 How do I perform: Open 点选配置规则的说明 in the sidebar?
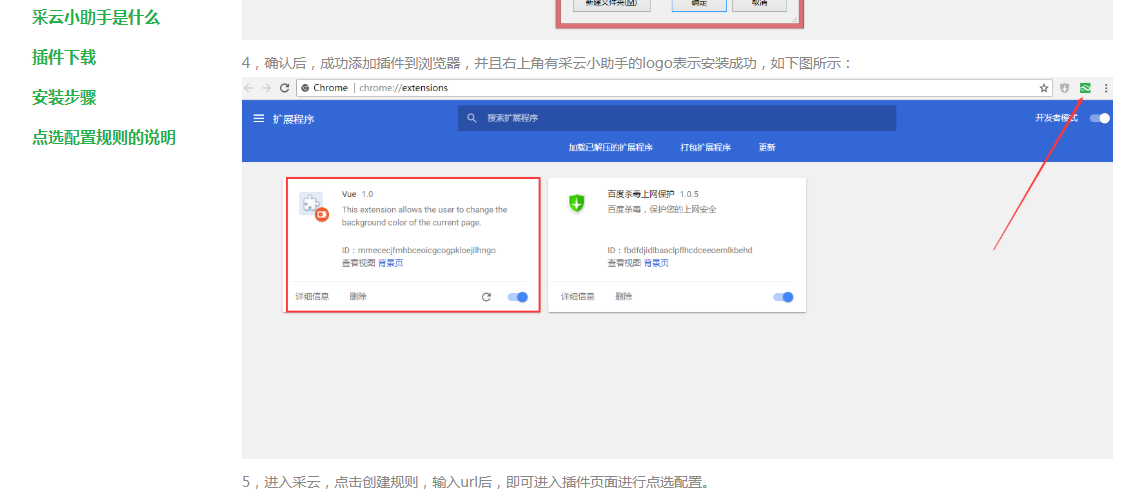[104, 137]
